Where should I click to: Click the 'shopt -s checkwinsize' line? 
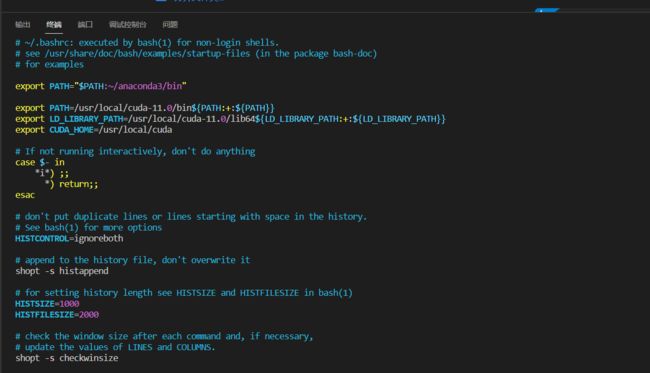pyautogui.click(x=67, y=358)
